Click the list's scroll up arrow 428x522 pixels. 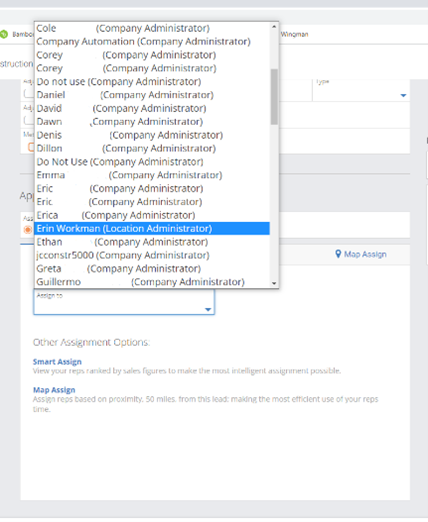tap(274, 27)
